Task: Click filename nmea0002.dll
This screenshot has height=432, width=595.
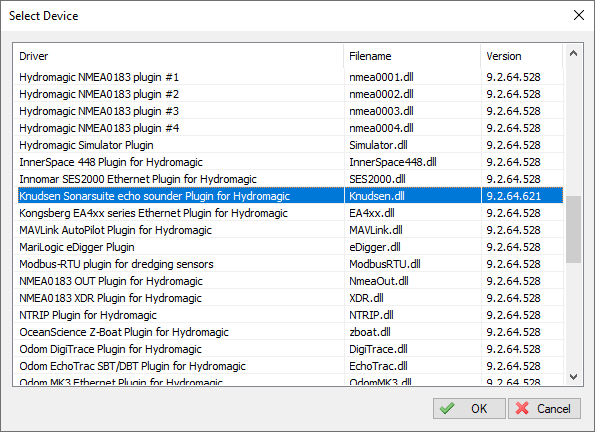Action: coord(381,94)
